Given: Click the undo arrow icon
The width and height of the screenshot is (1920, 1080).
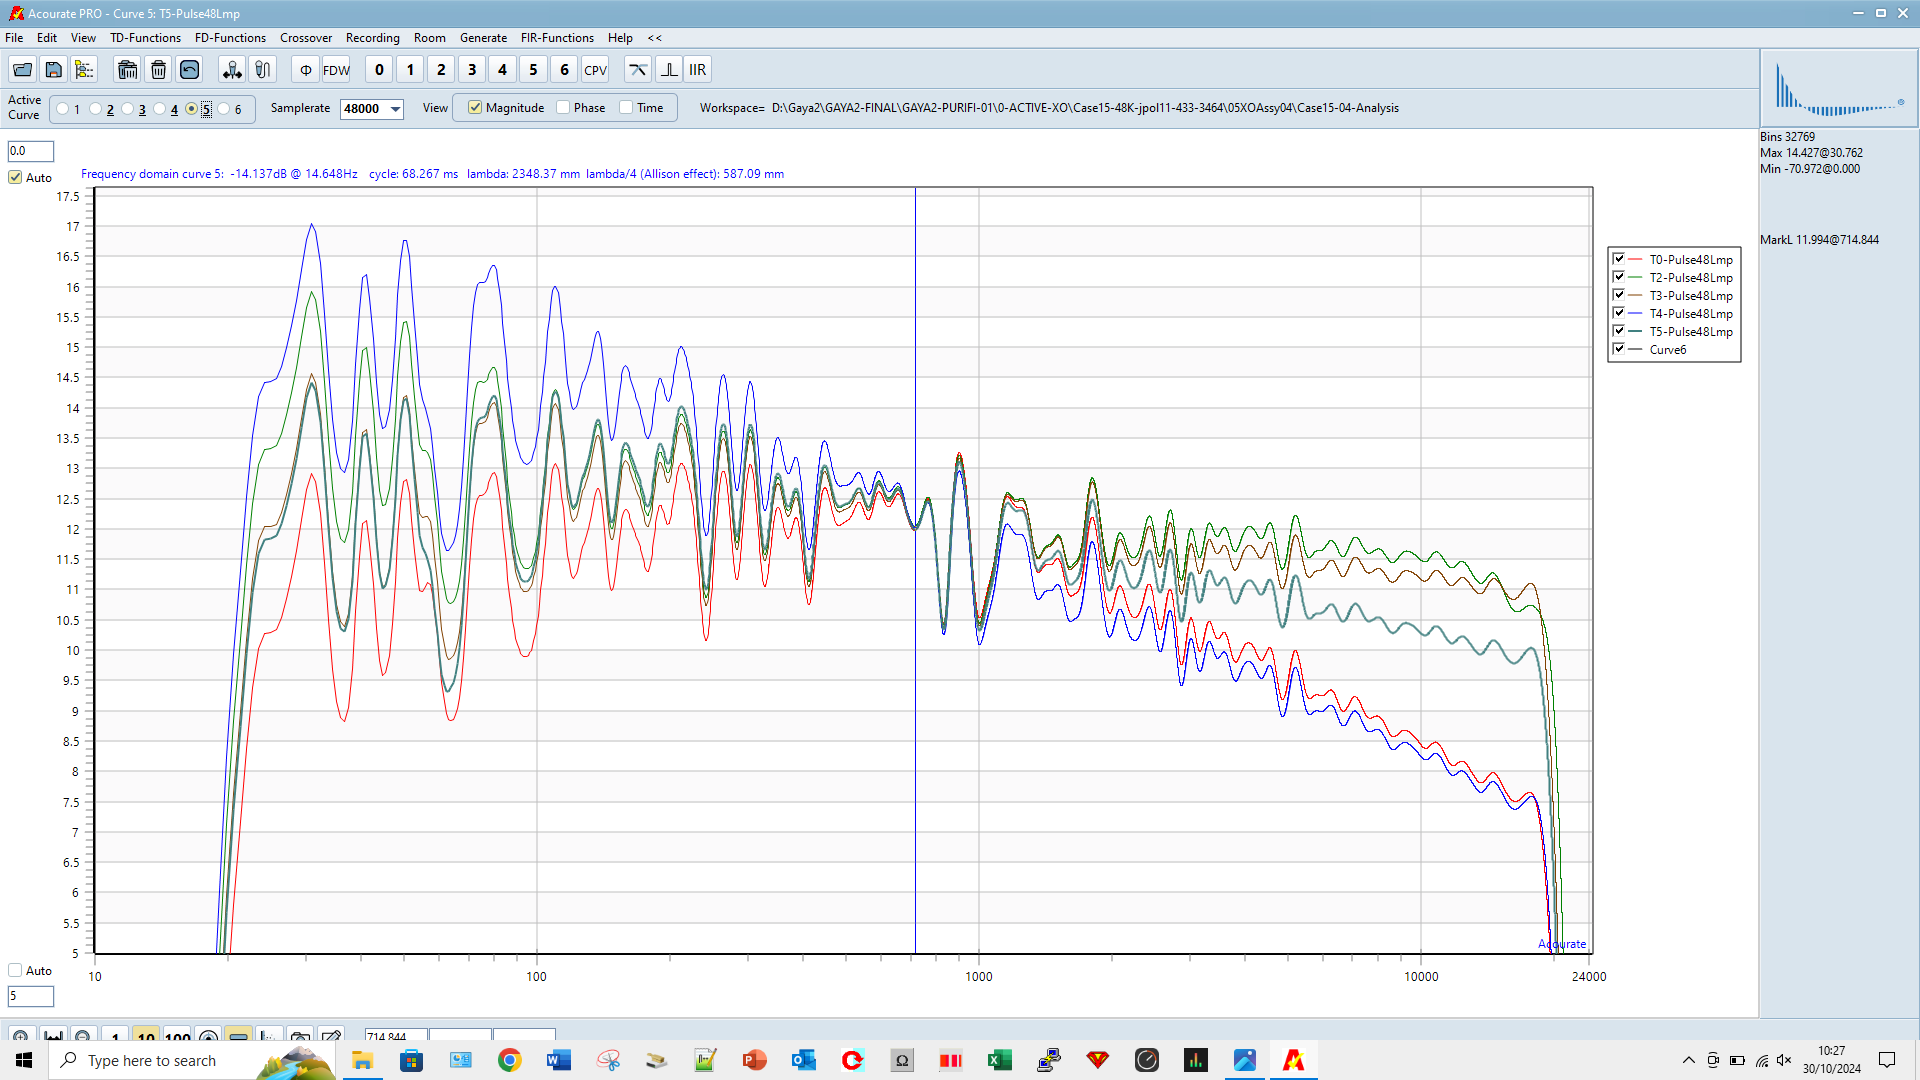Looking at the screenshot, I should pos(189,70).
